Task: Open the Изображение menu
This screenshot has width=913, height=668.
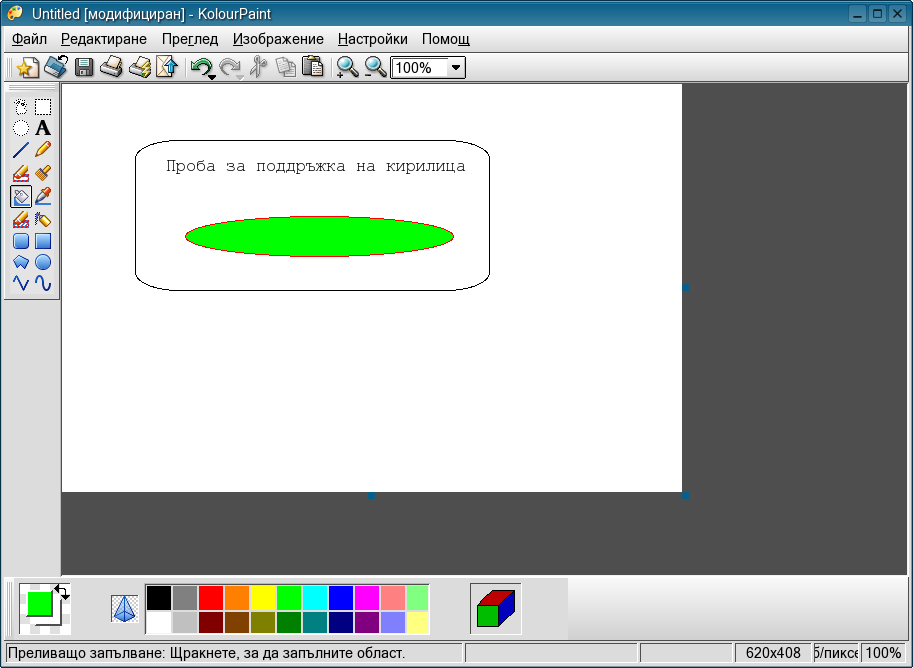Action: coord(278,39)
